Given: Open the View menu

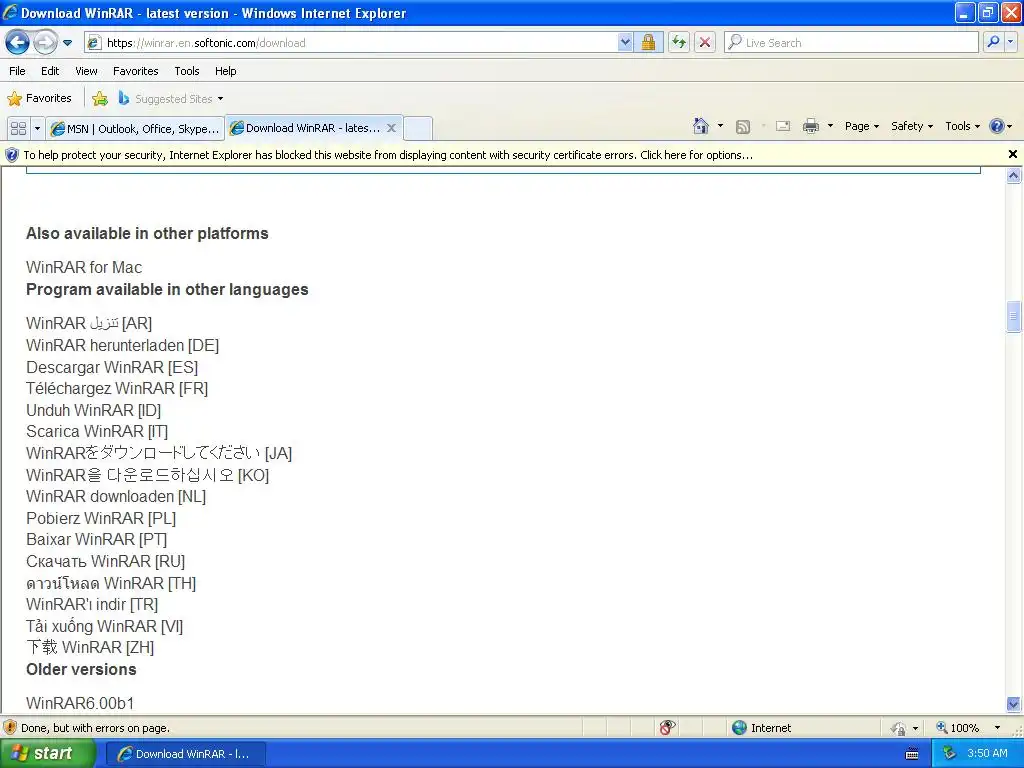Looking at the screenshot, I should pos(86,71).
